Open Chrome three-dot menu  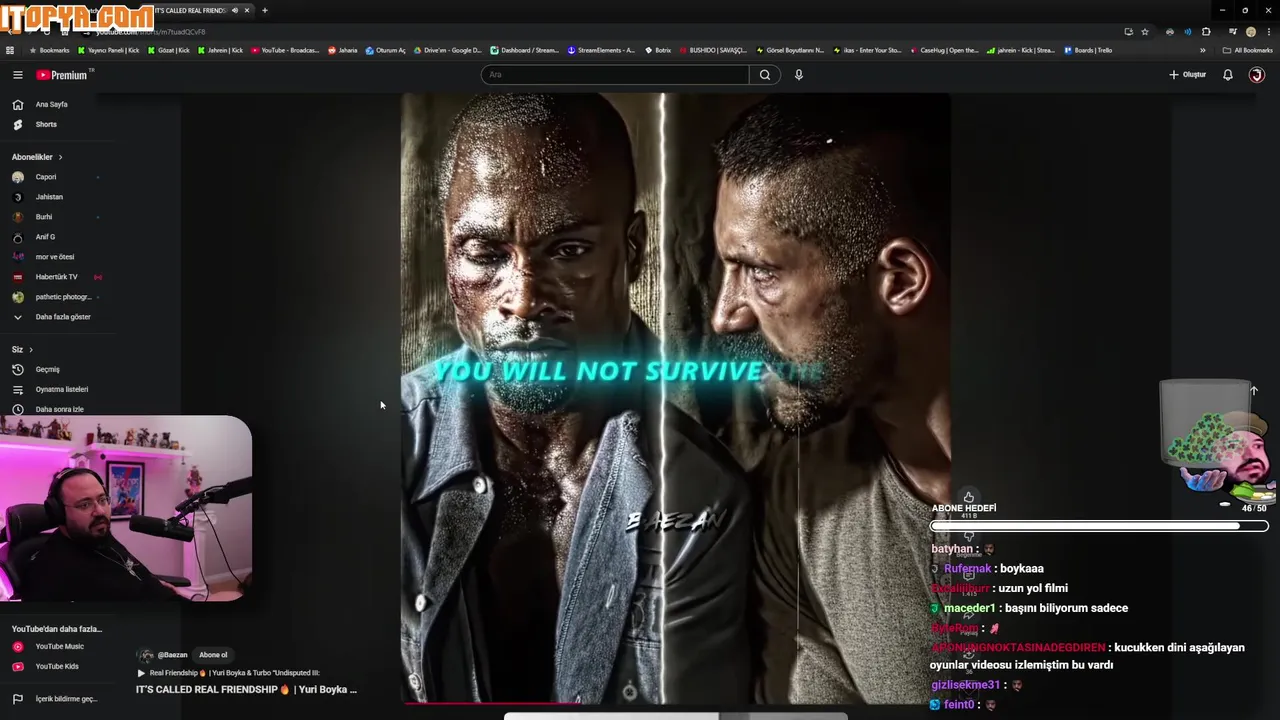tap(1268, 32)
